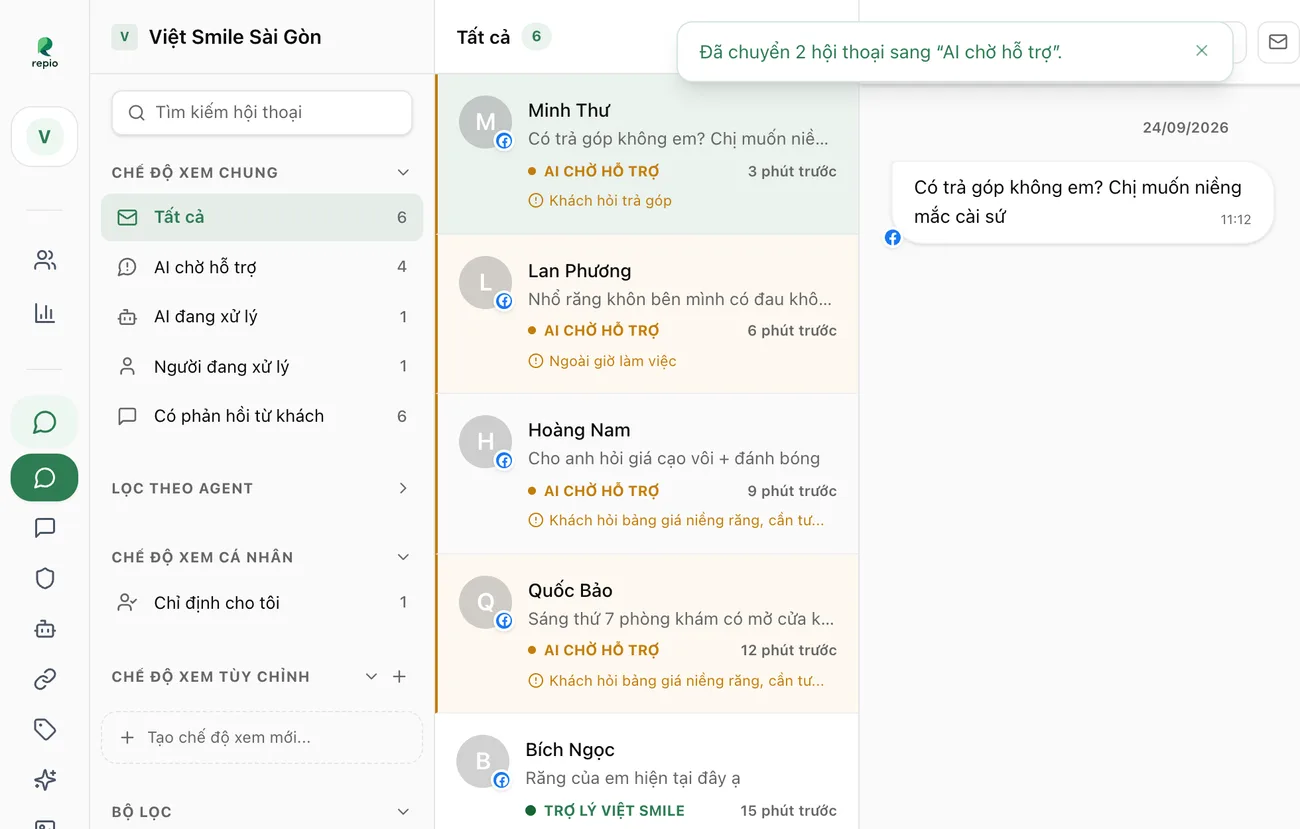The width and height of the screenshot is (1300, 829).
Task: Click the "Có trả góp không em?" message bubble
Action: tap(1082, 202)
